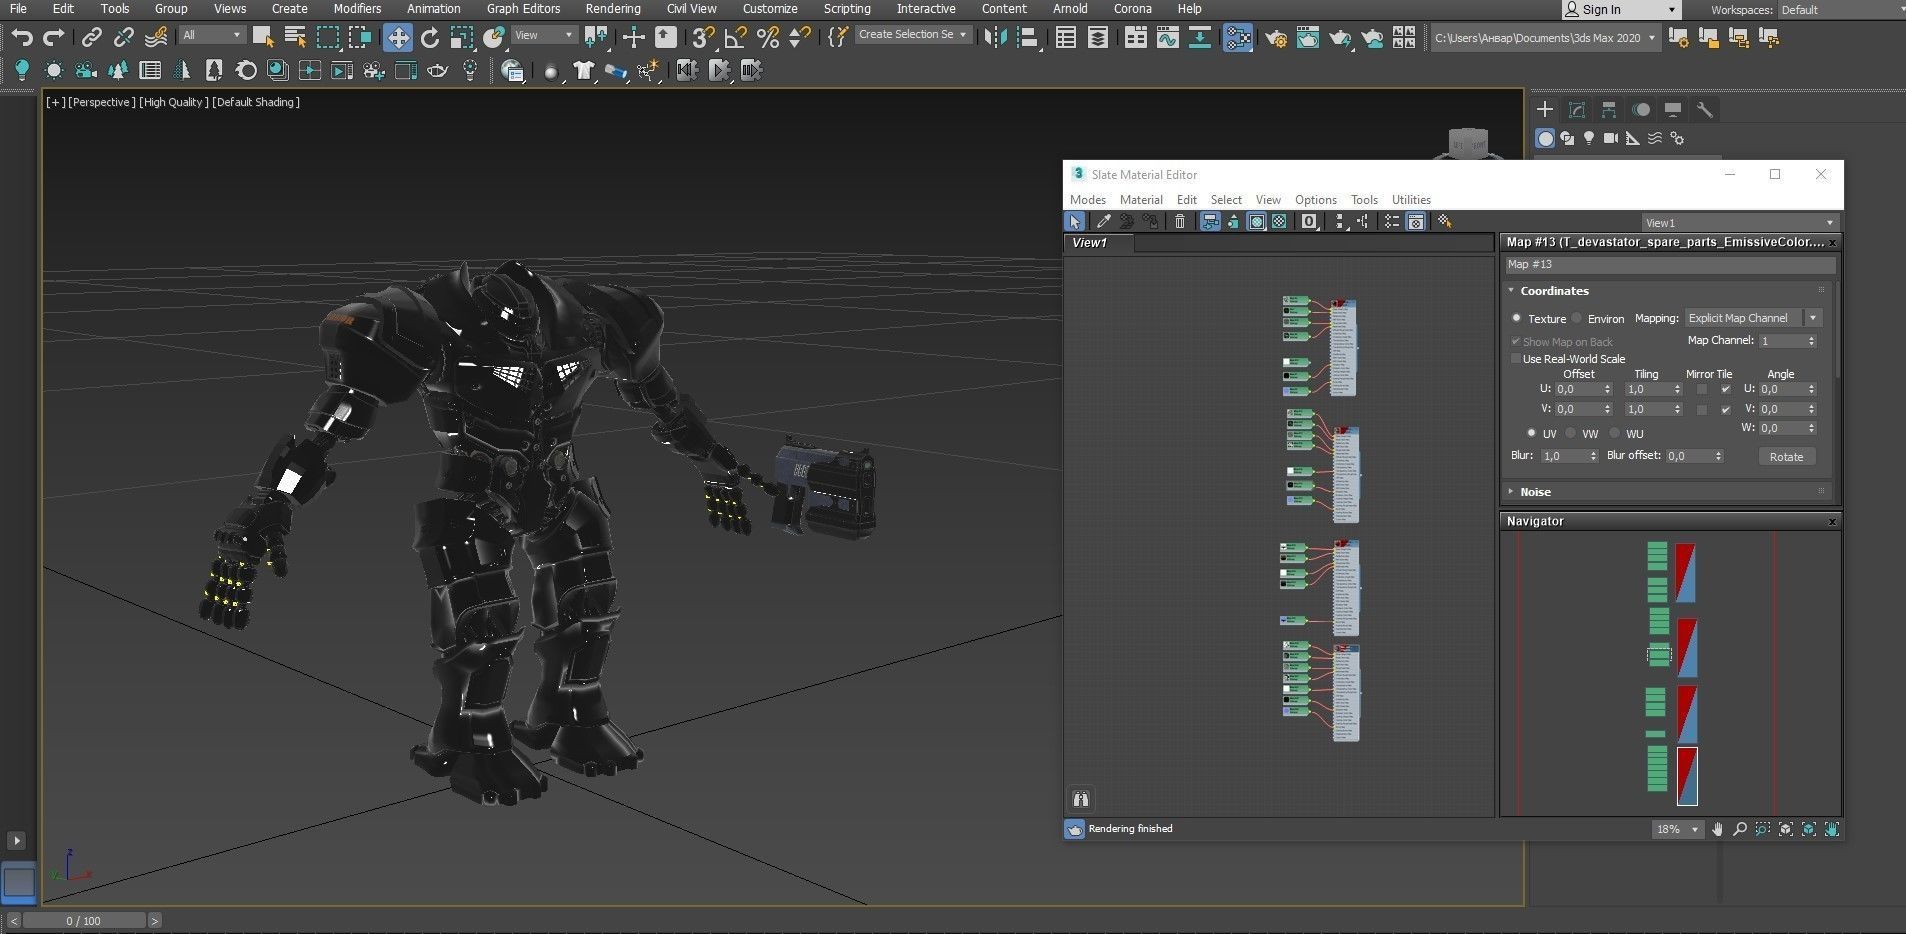Activate the Select and Move tool
The width and height of the screenshot is (1906, 934).
coord(398,38)
